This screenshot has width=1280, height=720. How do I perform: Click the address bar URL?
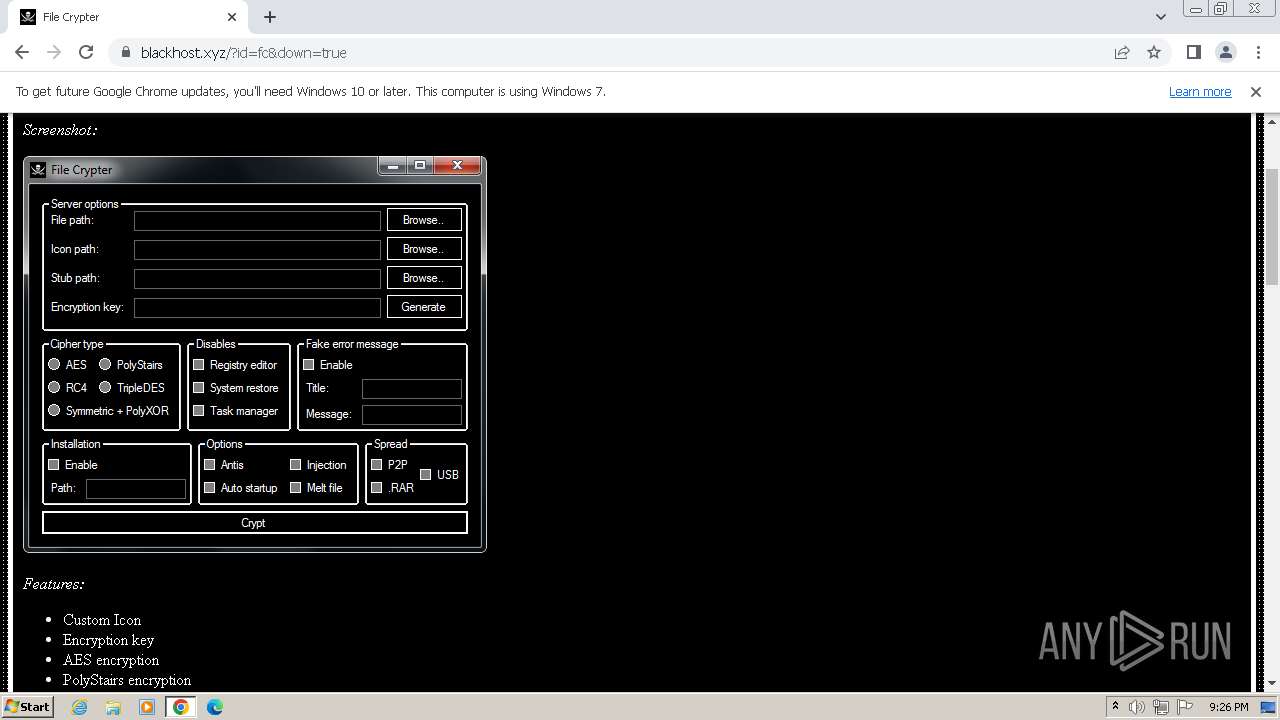coord(244,52)
